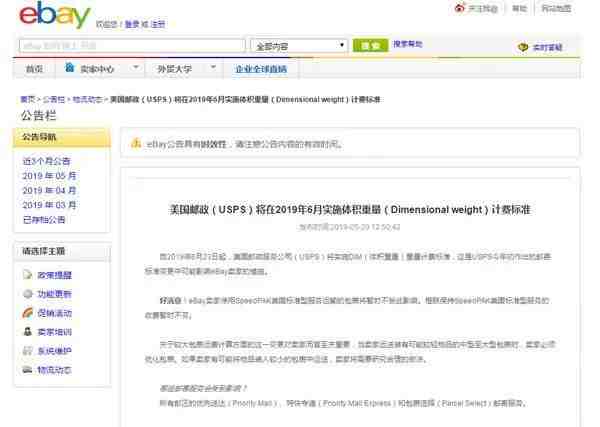Click the site map link at top right

[x=556, y=8]
